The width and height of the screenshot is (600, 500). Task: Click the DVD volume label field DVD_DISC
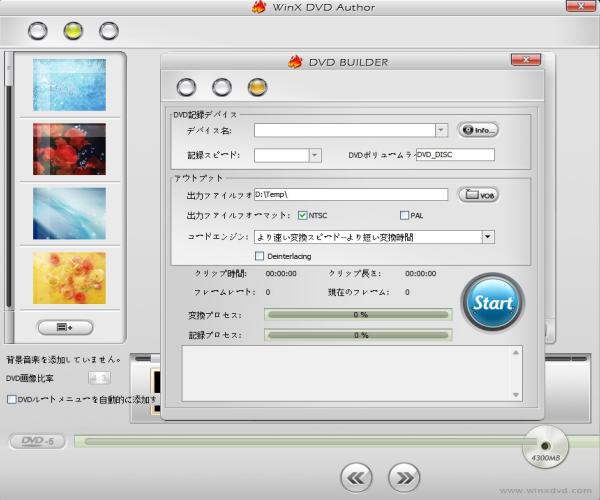(455, 155)
